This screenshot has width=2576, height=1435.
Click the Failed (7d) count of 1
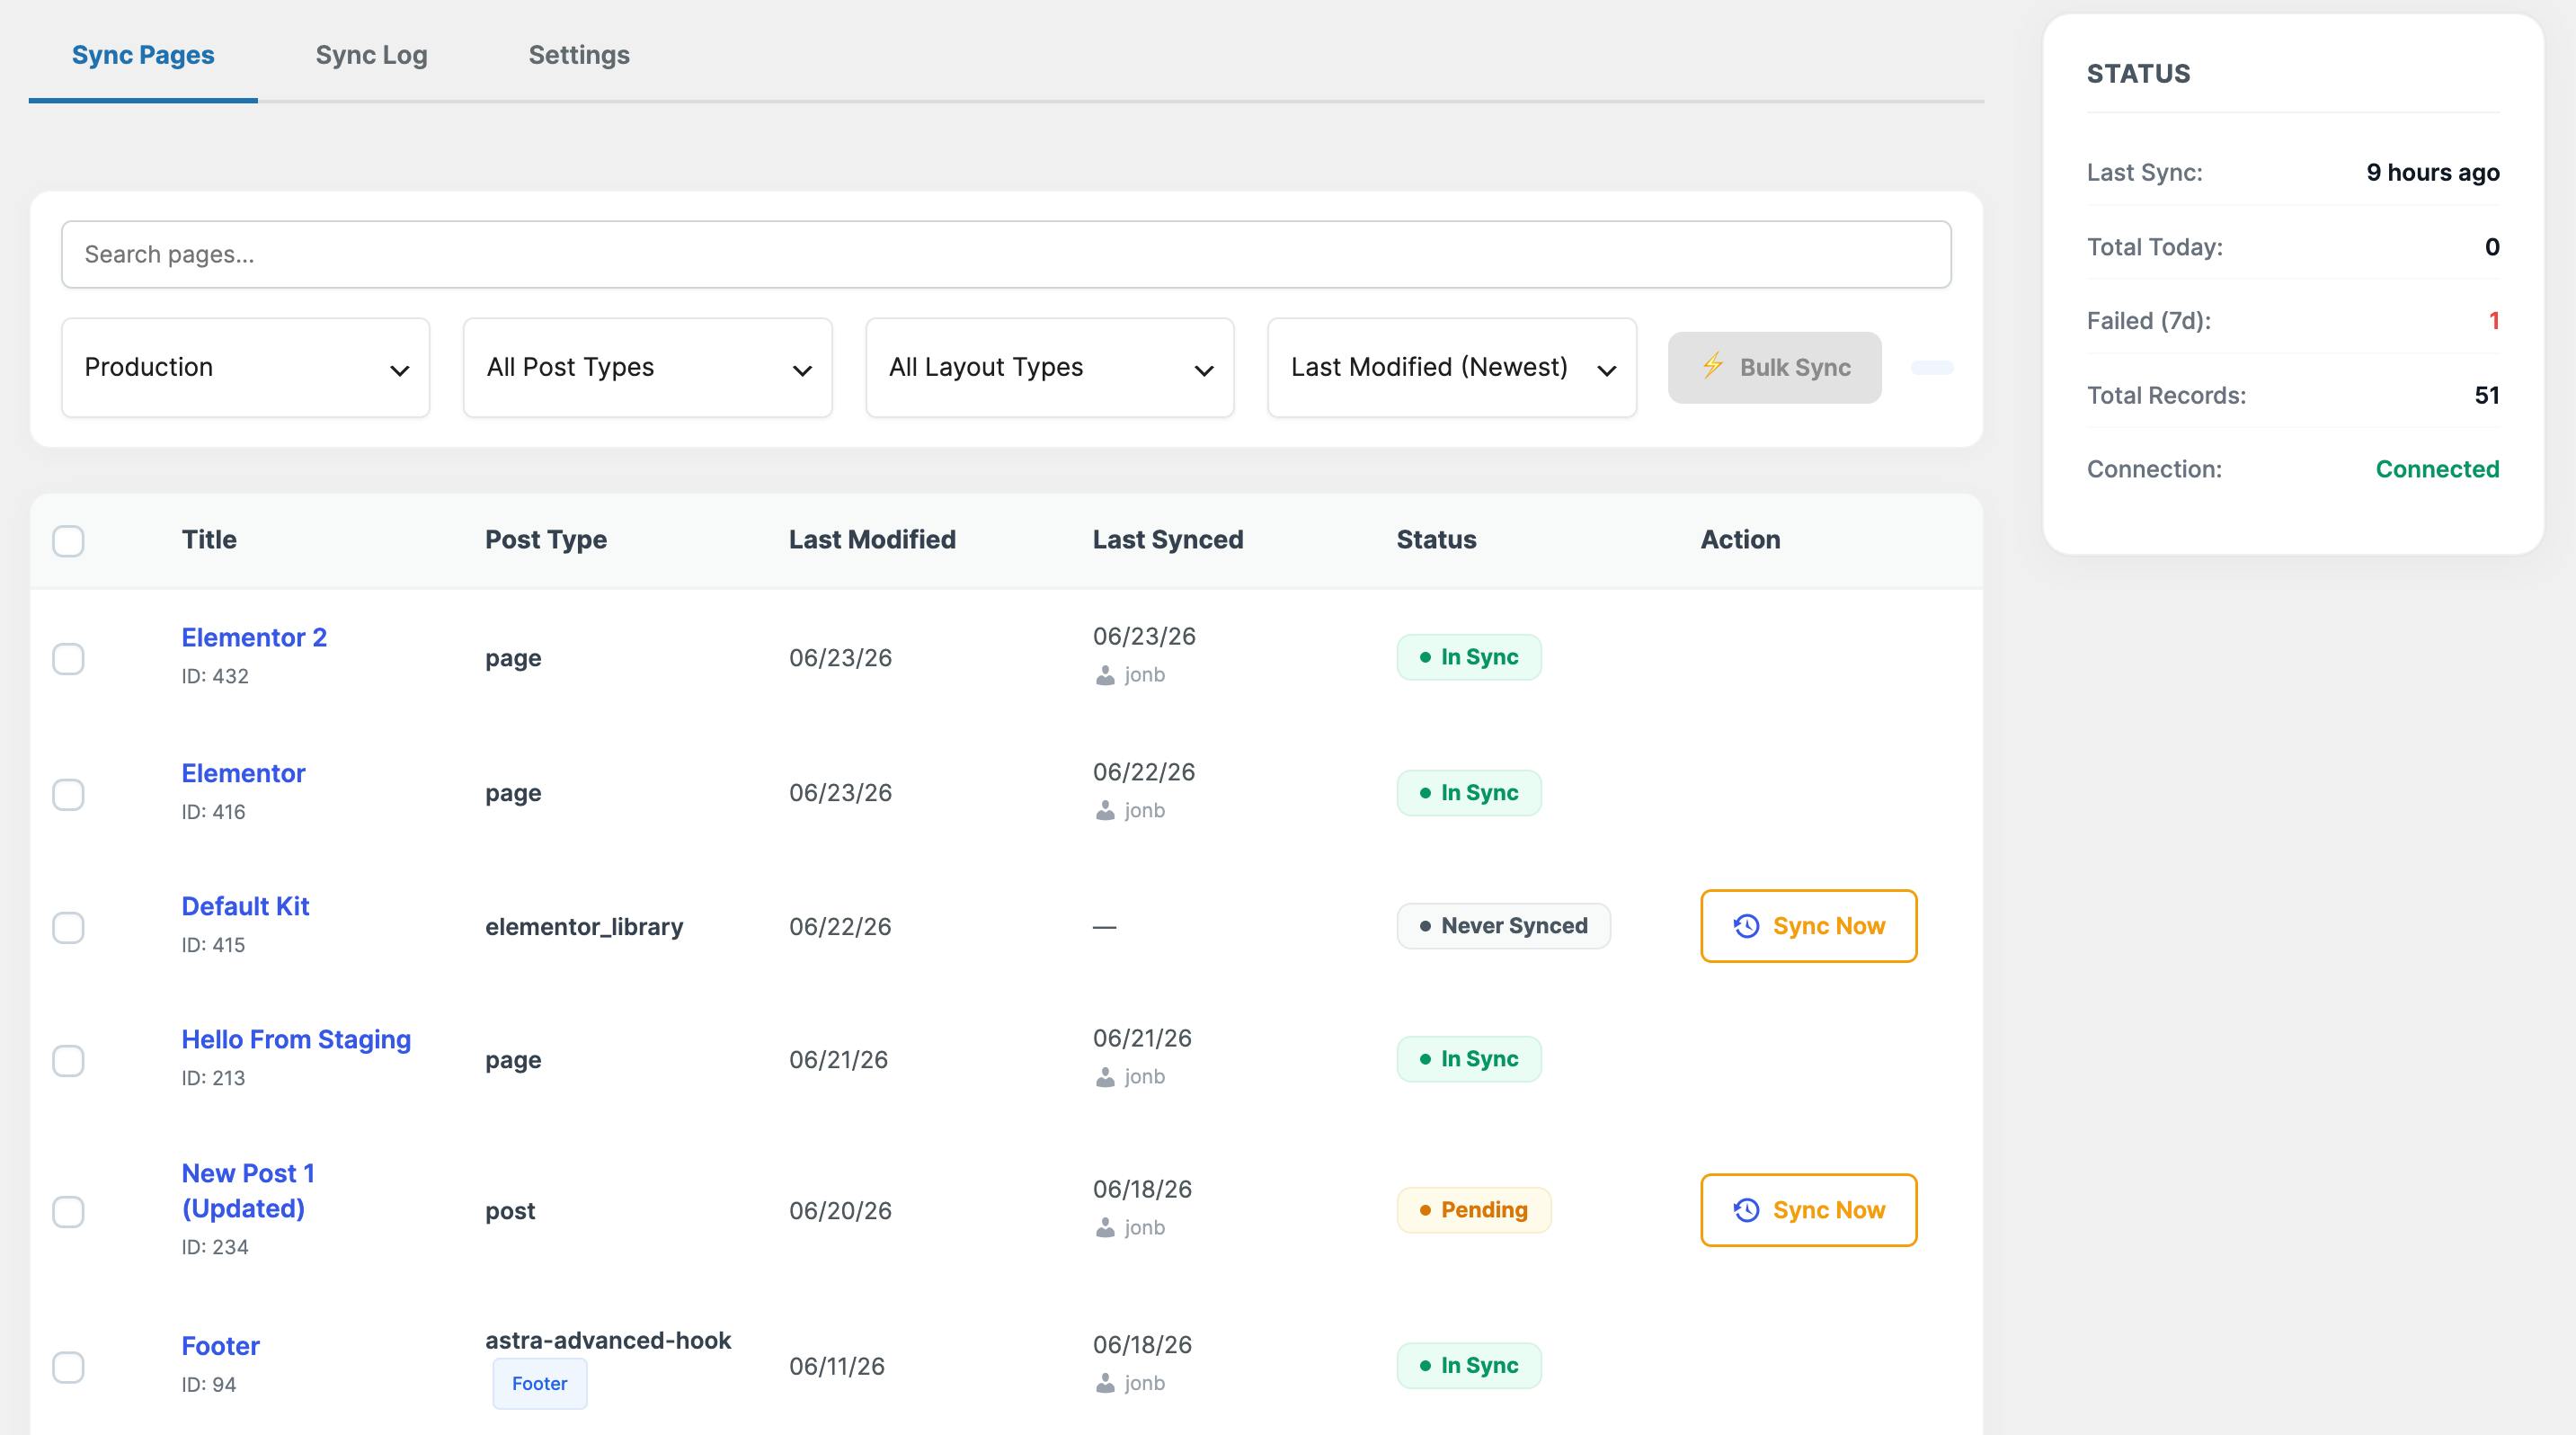2494,321
